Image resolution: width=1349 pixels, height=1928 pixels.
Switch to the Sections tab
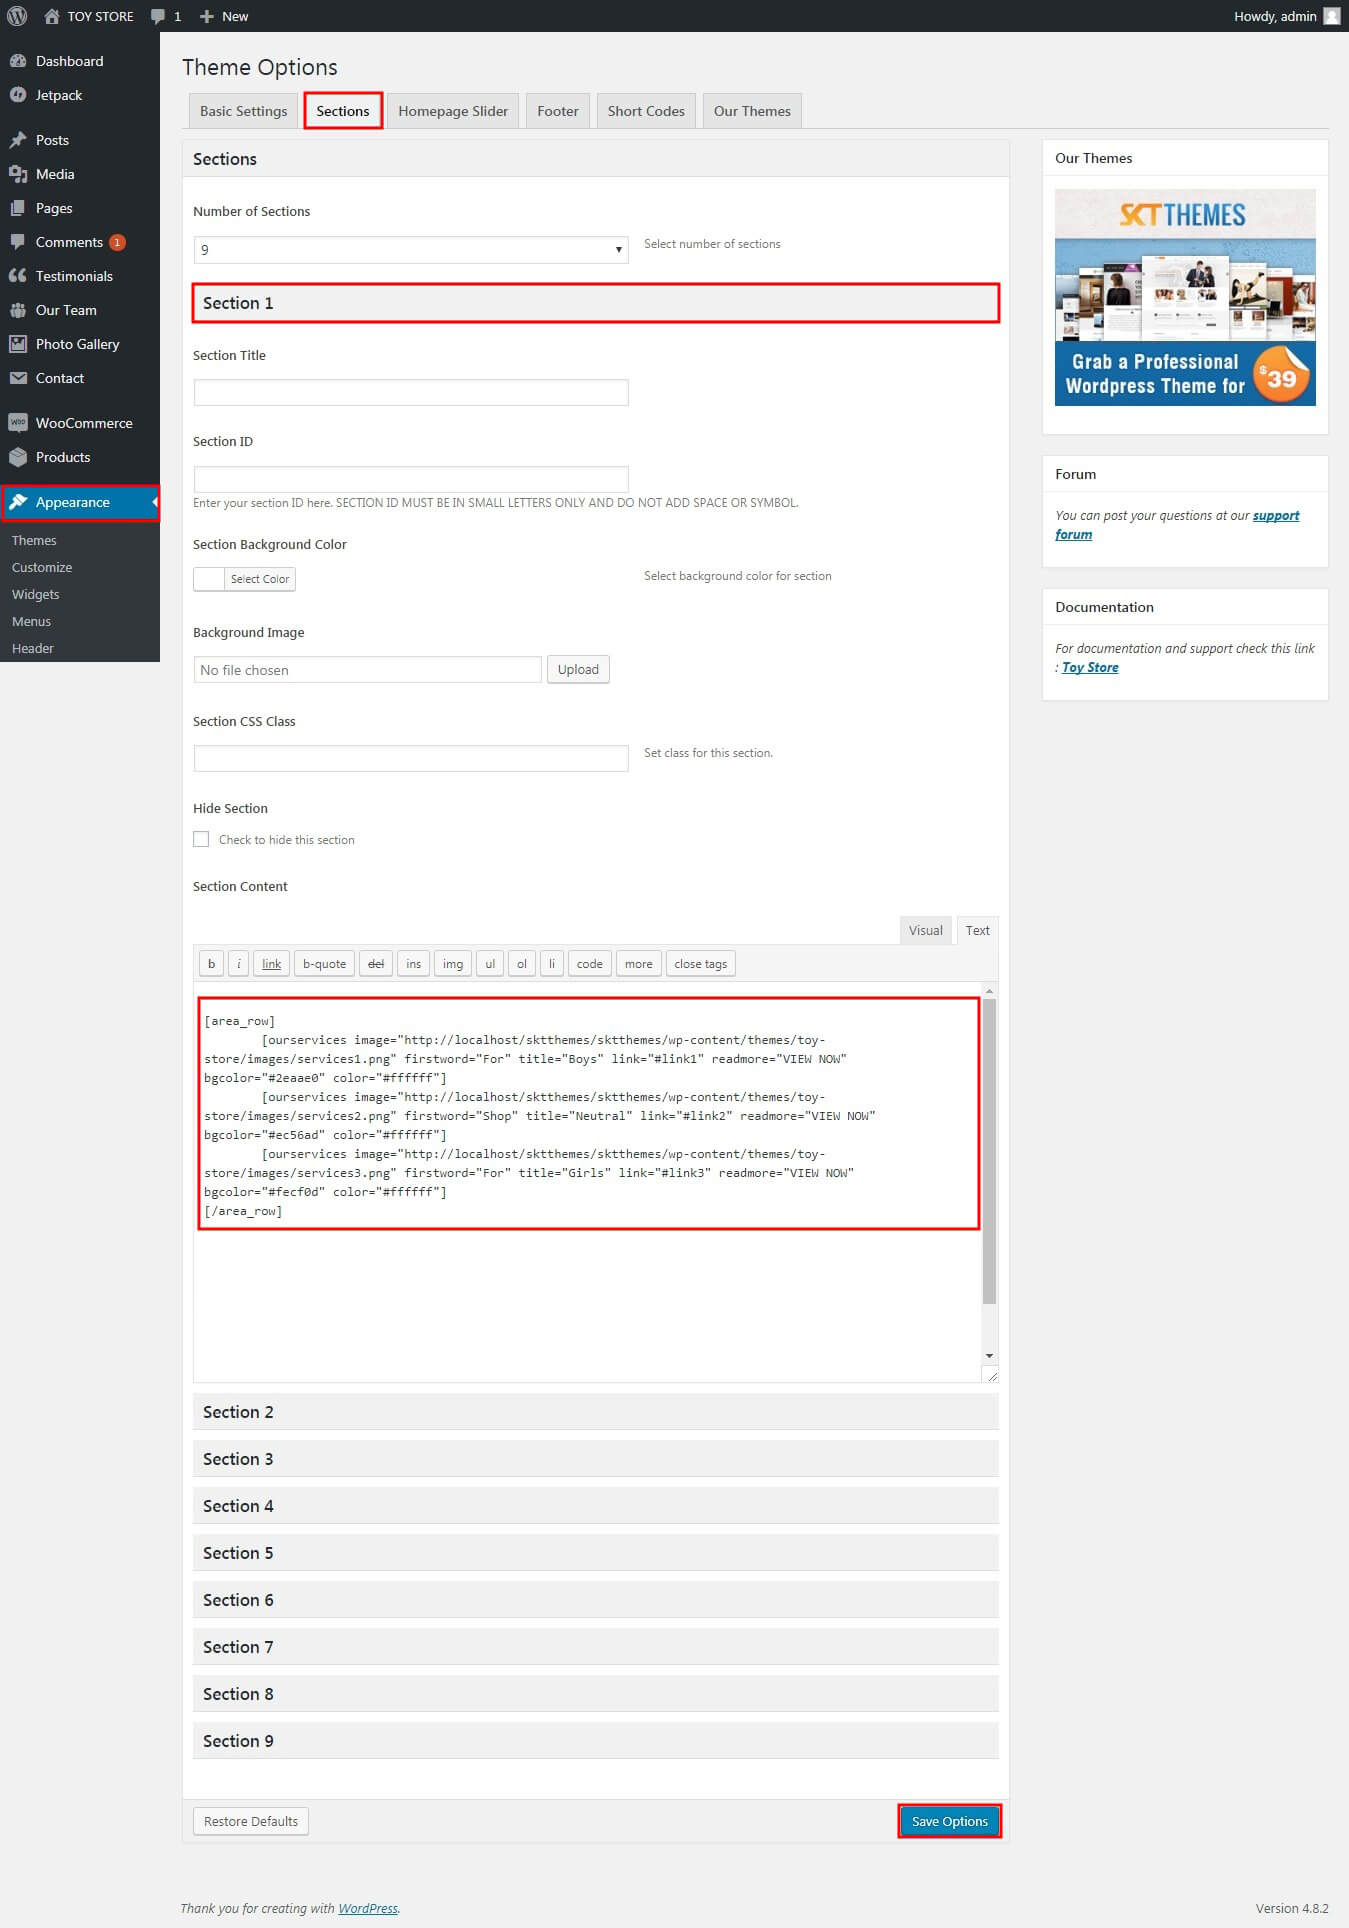pyautogui.click(x=343, y=111)
